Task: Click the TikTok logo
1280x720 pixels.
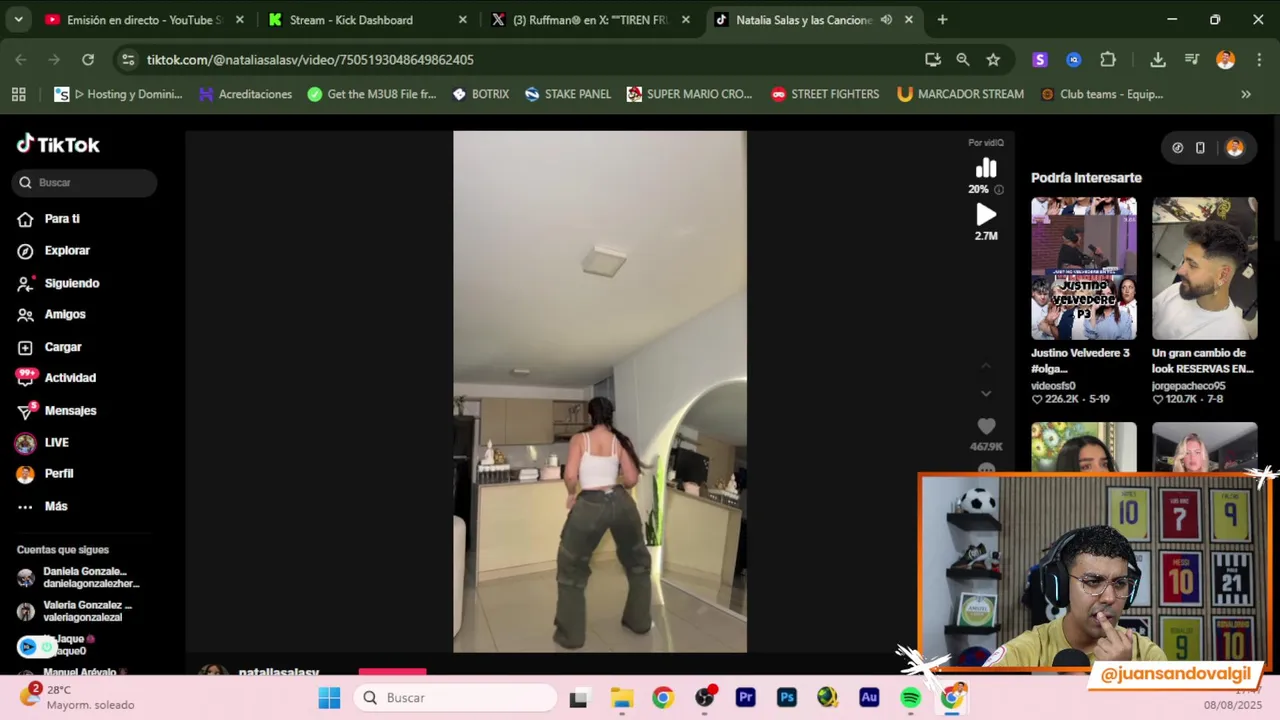Action: pos(58,145)
